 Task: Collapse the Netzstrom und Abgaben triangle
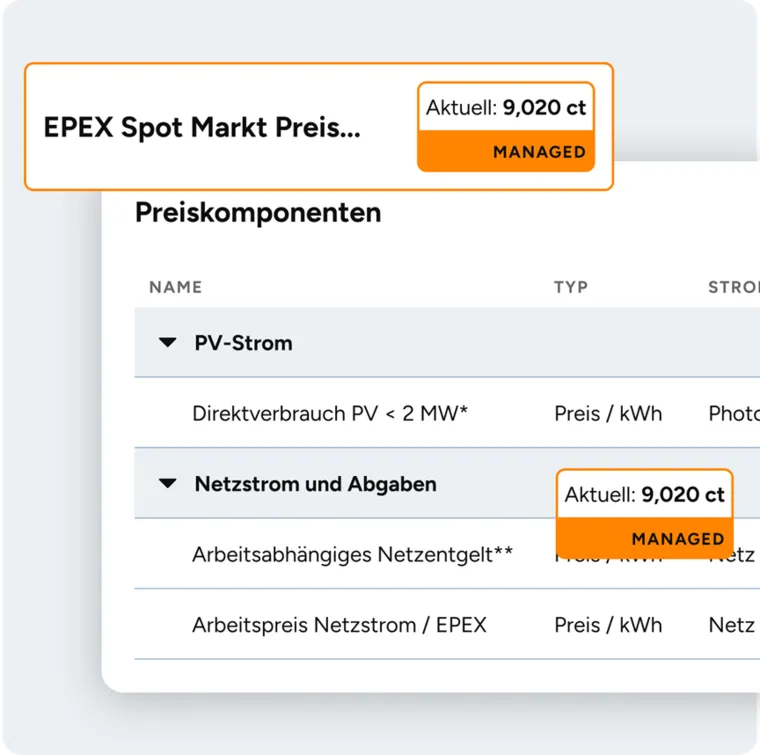click(x=167, y=484)
